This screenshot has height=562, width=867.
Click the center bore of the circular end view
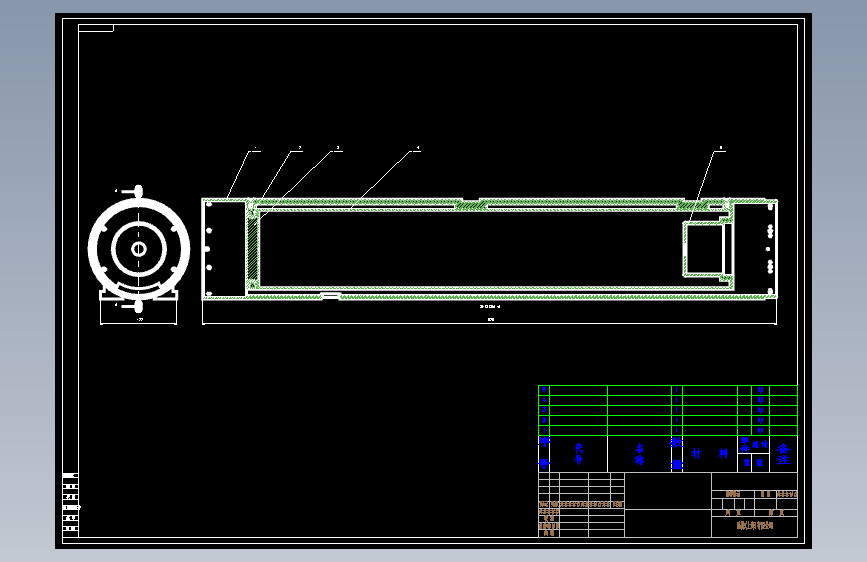(139, 249)
